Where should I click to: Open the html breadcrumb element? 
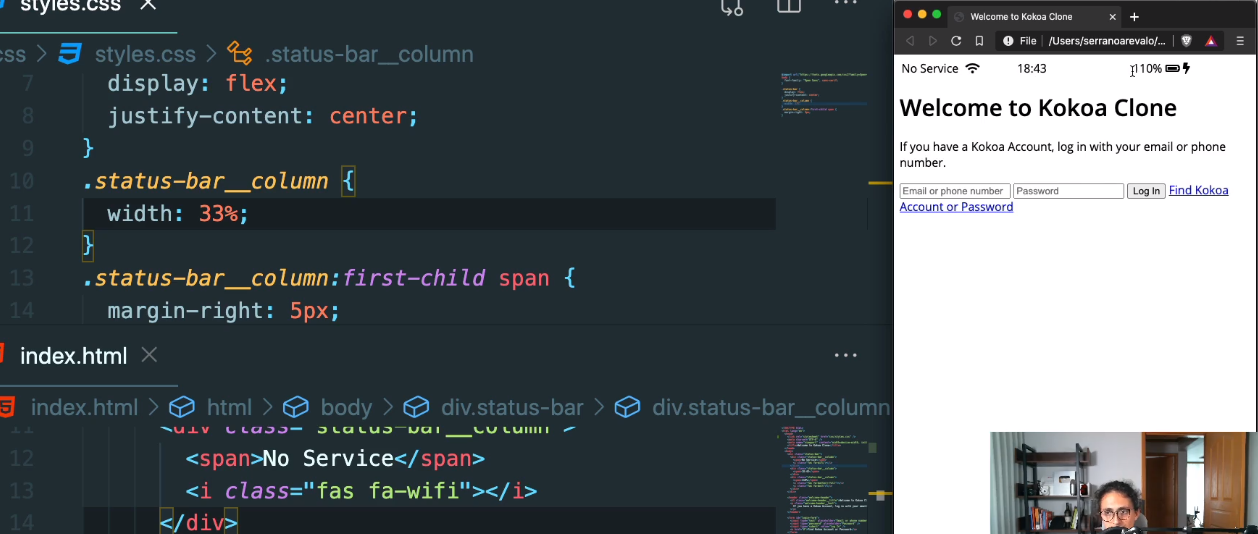coord(229,407)
